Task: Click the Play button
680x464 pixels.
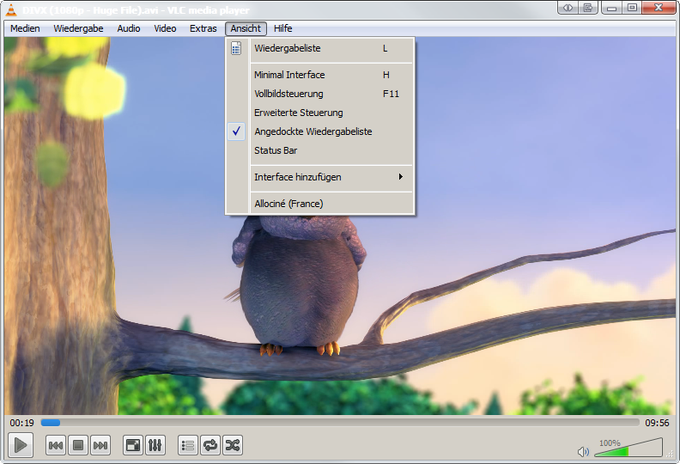Action: click(20, 445)
